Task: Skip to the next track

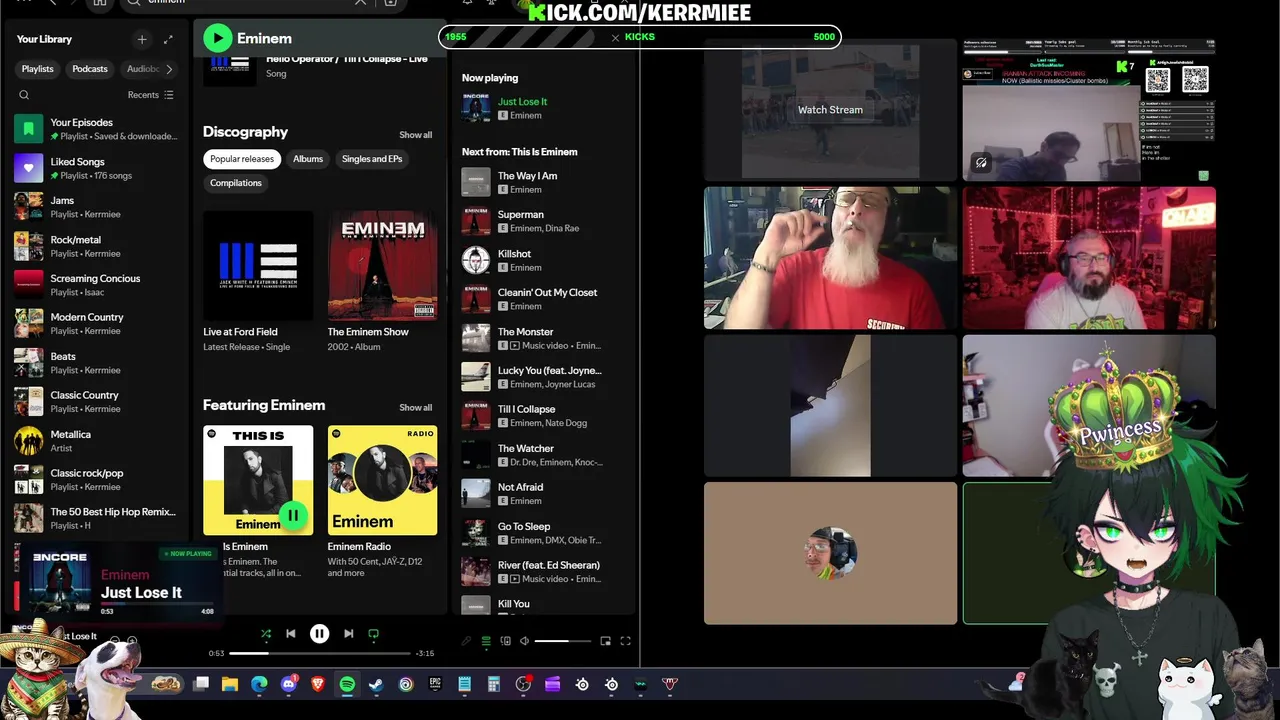Action: [348, 633]
